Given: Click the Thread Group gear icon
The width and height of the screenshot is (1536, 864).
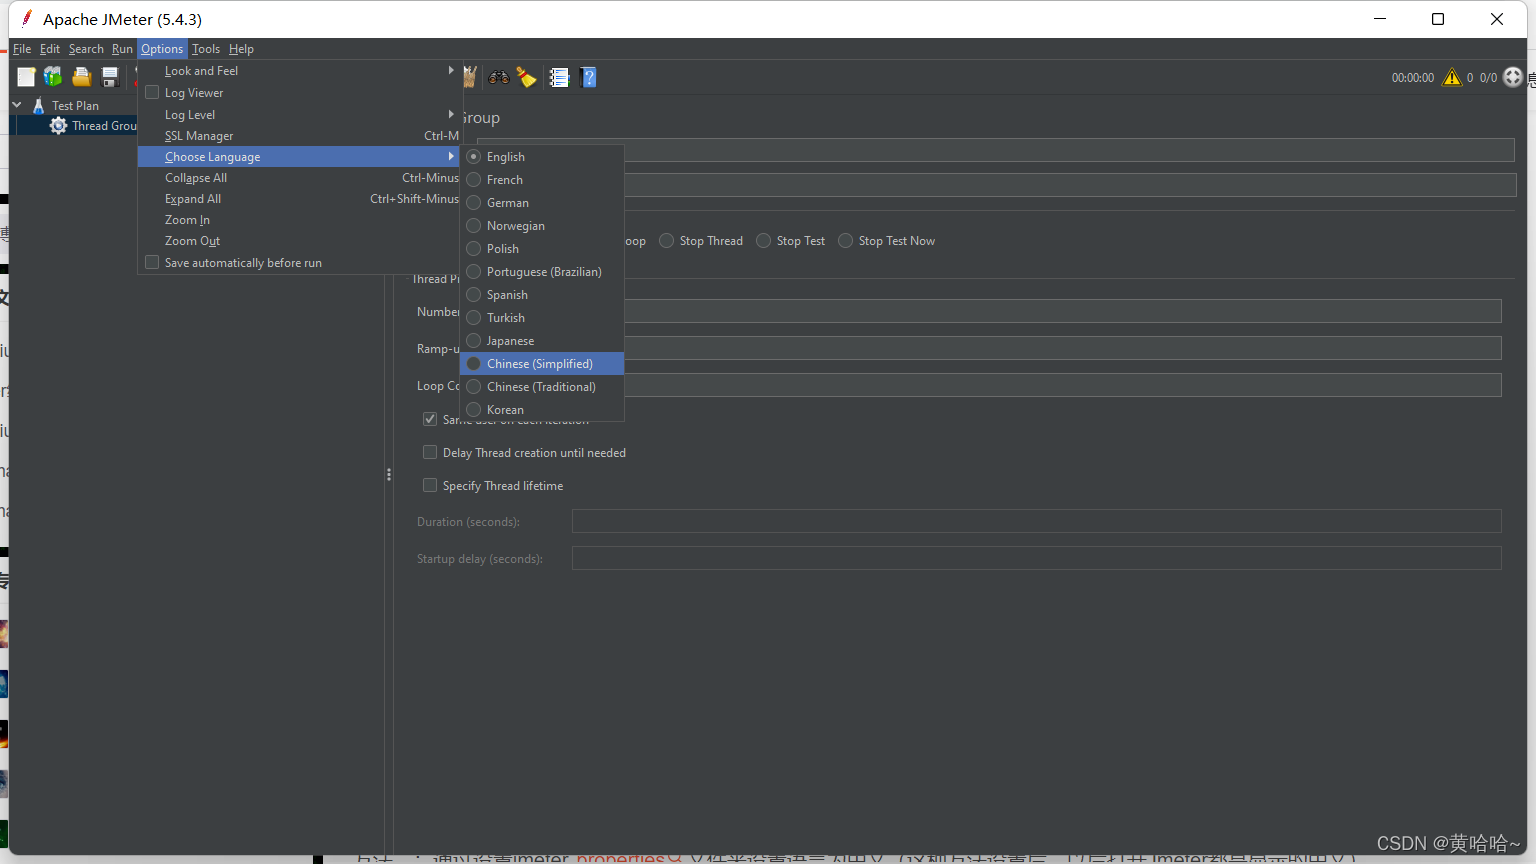Looking at the screenshot, I should [x=59, y=125].
